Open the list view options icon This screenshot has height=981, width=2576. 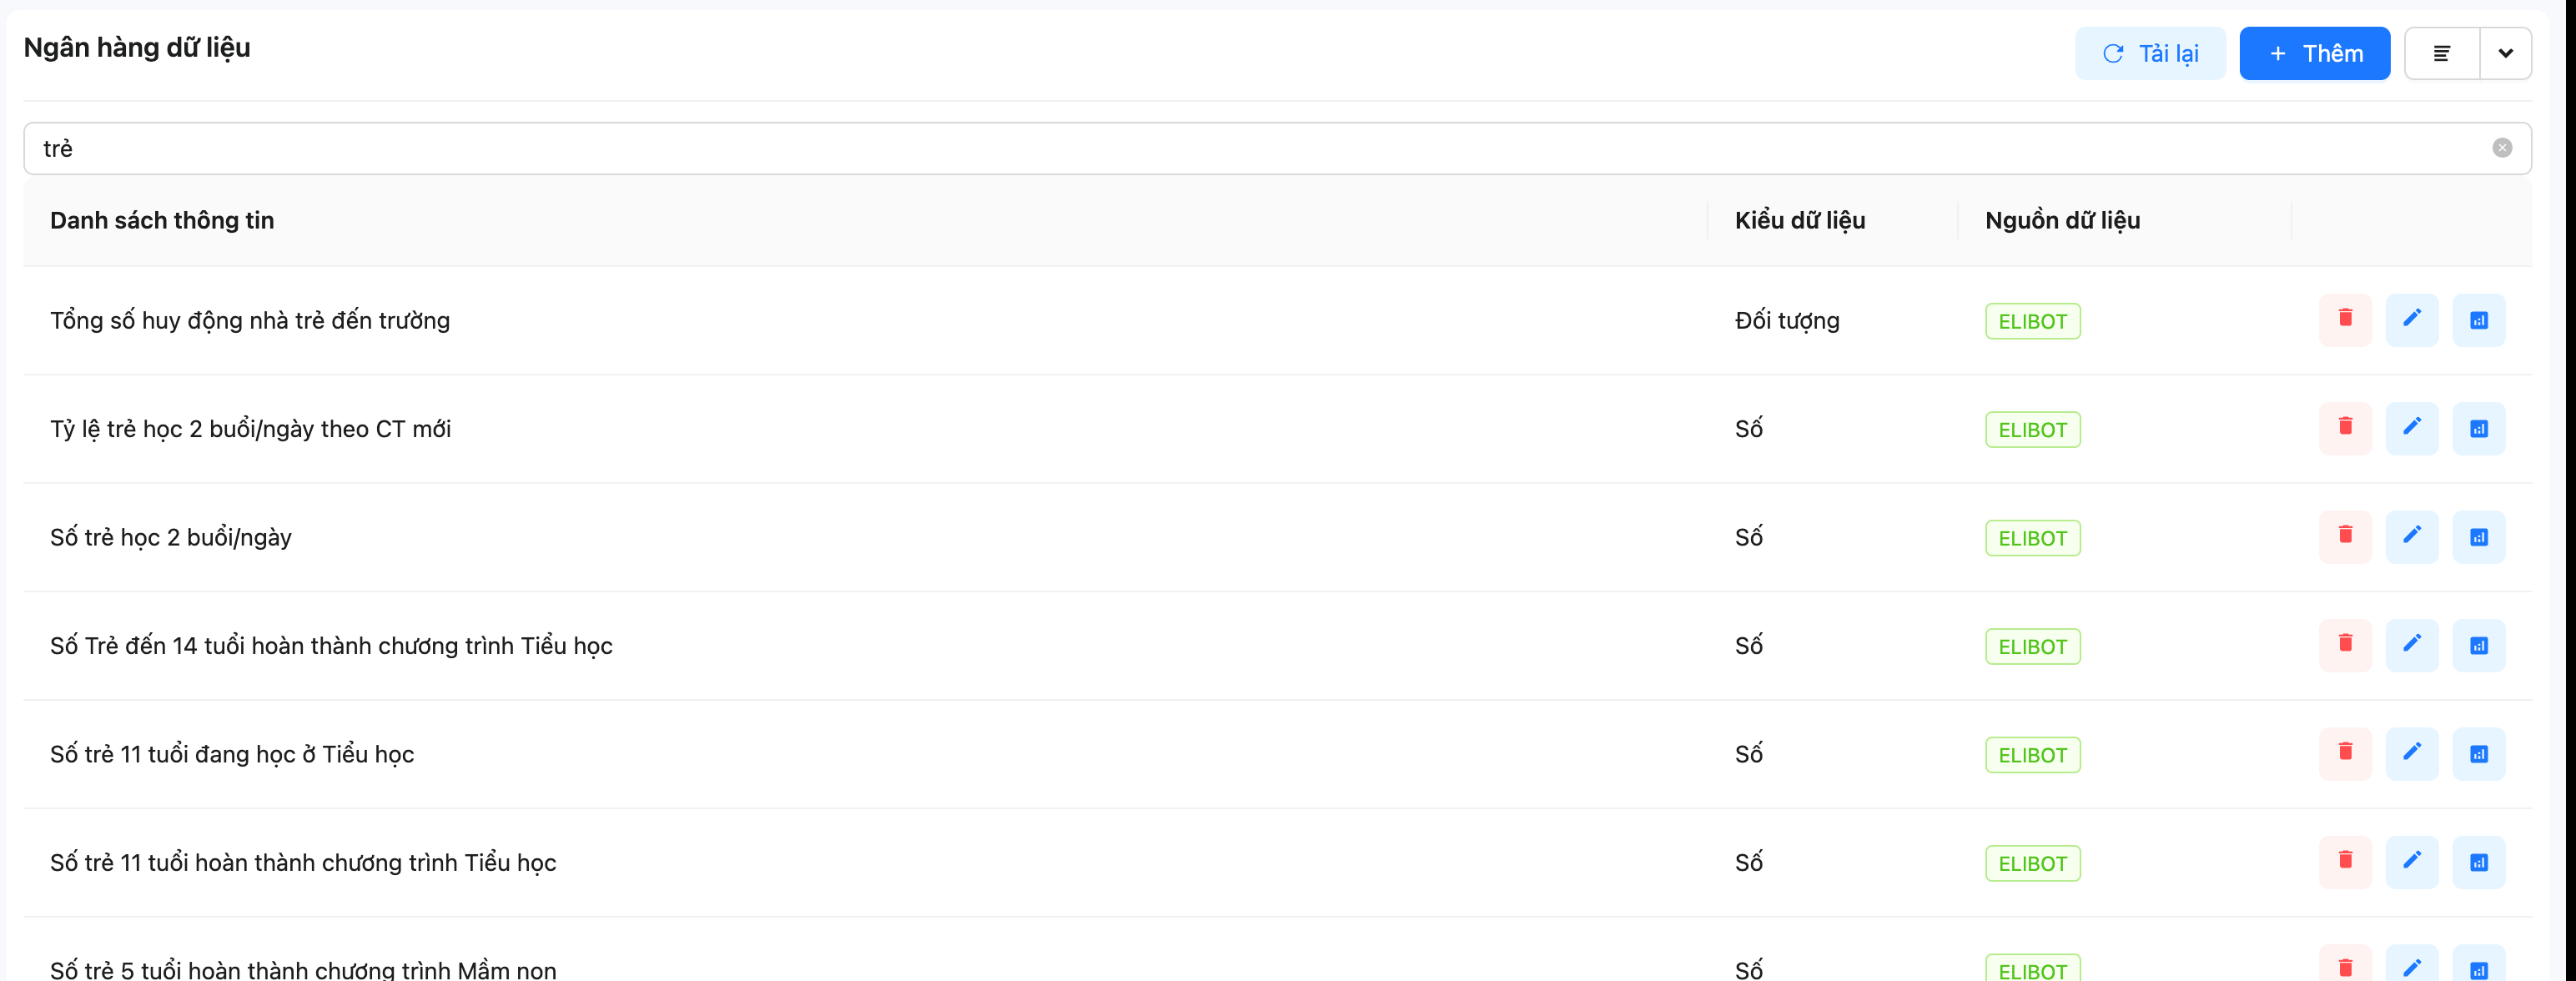point(2441,53)
